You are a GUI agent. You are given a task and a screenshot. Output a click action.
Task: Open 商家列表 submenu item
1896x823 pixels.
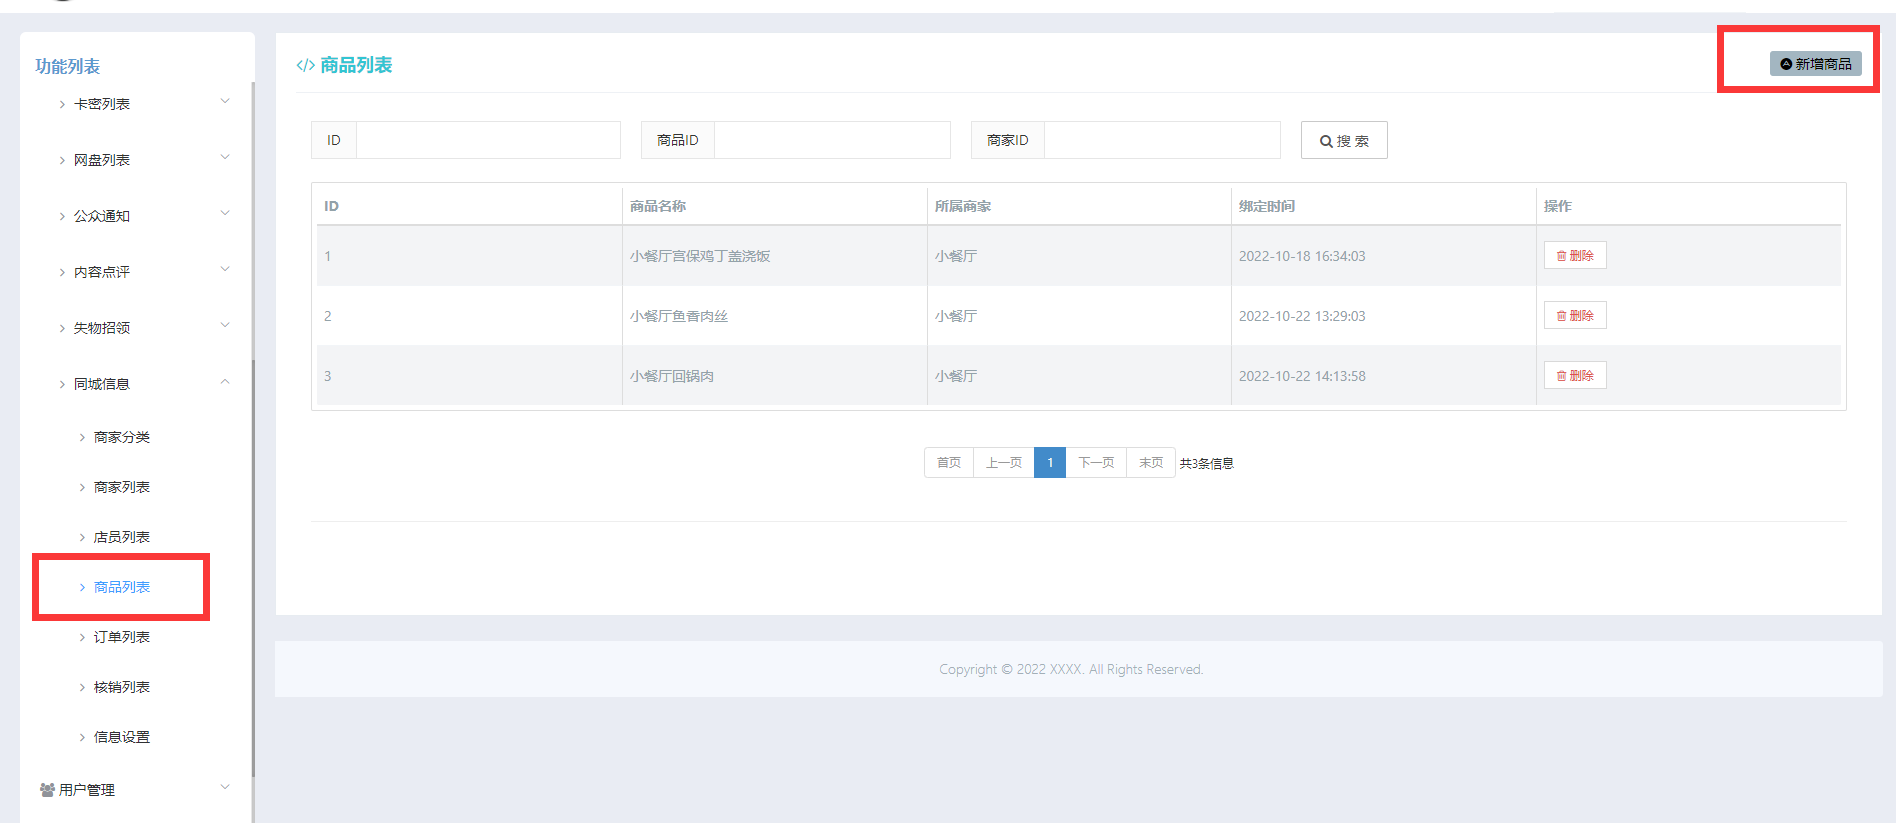121,487
